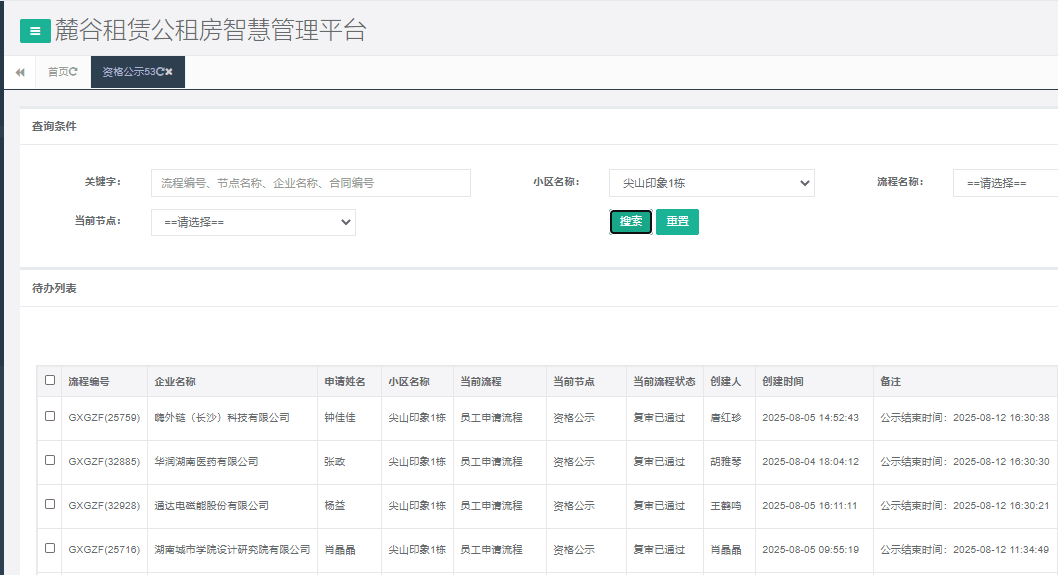This screenshot has width=1058, height=575.
Task: Select the checkbox for GXGZF(32928)
Action: tap(50, 504)
